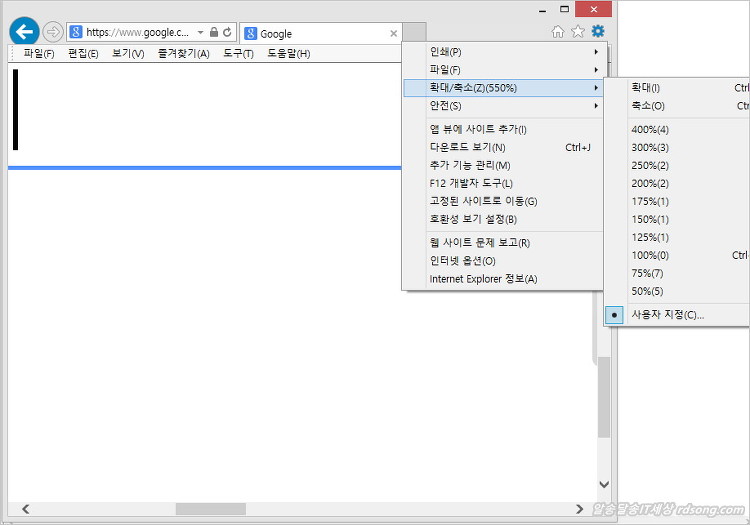Click the Home icon in toolbar
This screenshot has width=750, height=525.
[x=558, y=32]
